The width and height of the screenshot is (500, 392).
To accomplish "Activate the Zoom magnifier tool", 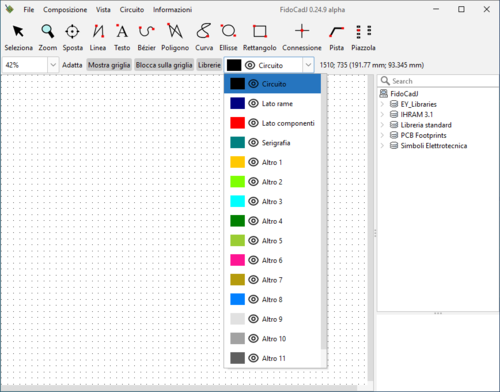I will click(48, 37).
